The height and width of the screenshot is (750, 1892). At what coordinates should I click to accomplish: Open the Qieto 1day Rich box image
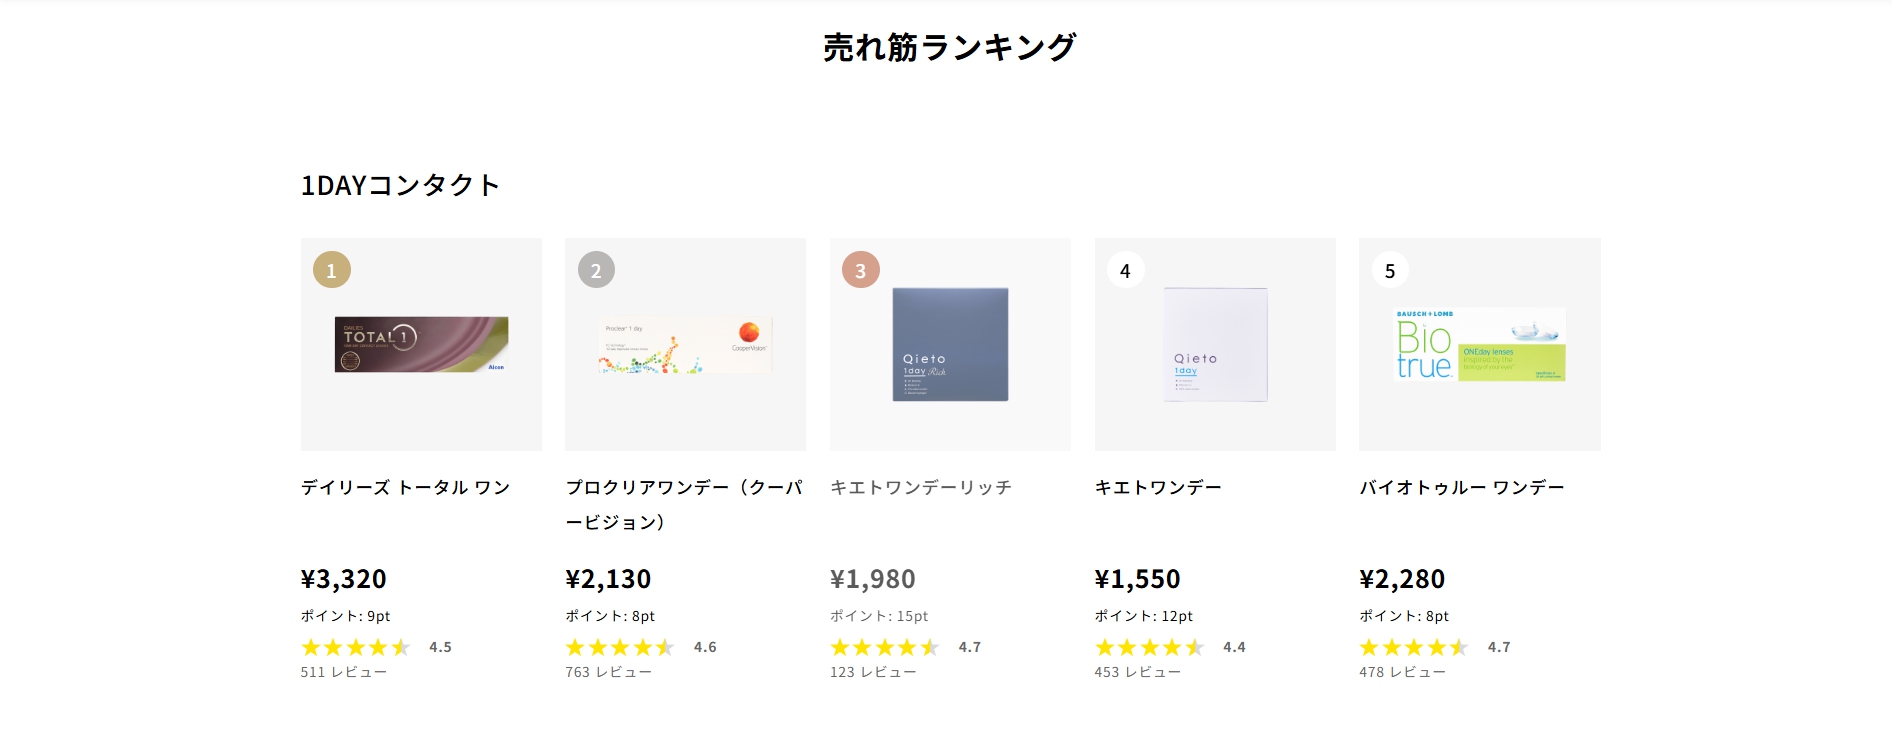click(x=950, y=345)
